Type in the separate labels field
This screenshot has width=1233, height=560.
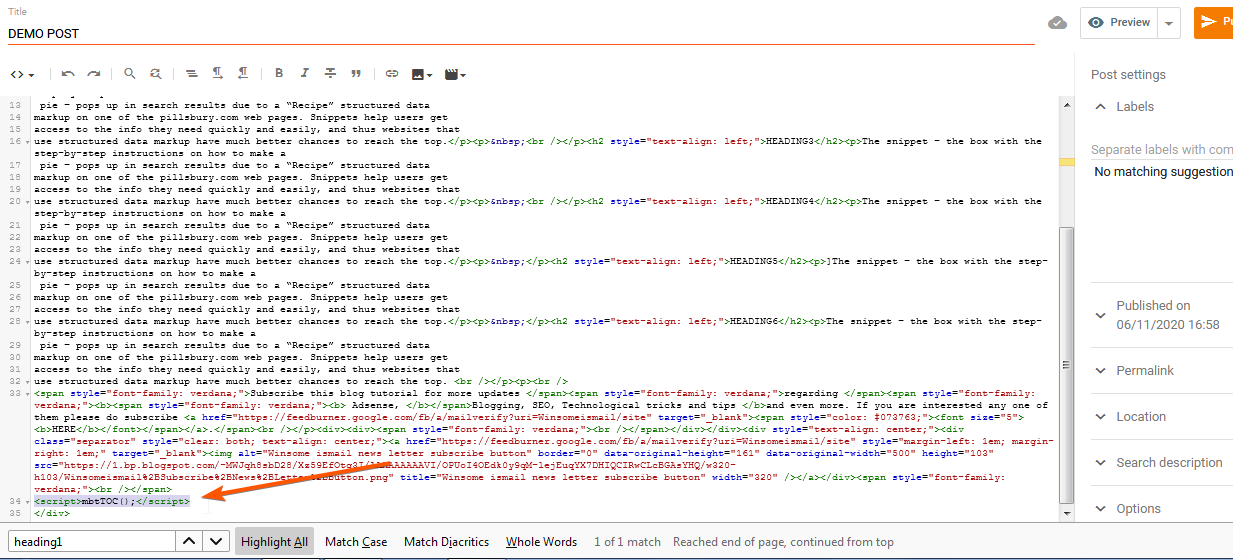(1161, 149)
